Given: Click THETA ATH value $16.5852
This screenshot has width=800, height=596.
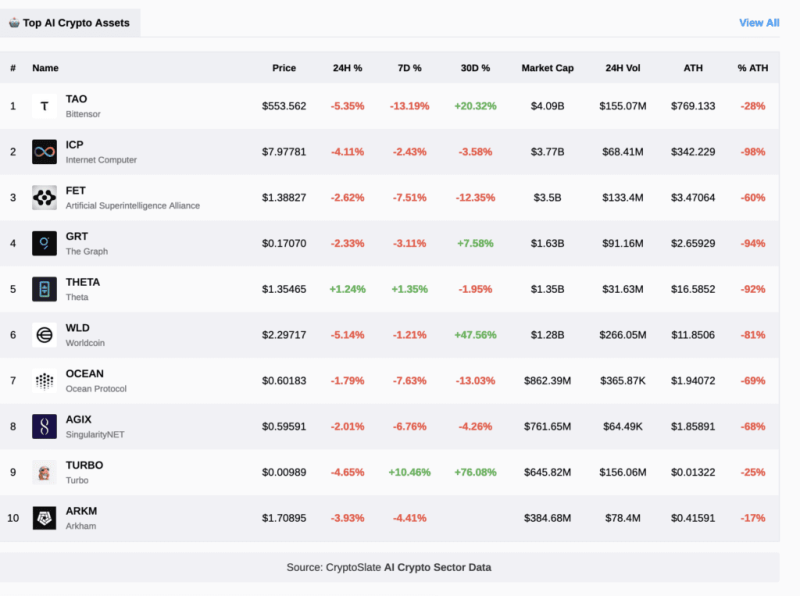Looking at the screenshot, I should coord(693,289).
